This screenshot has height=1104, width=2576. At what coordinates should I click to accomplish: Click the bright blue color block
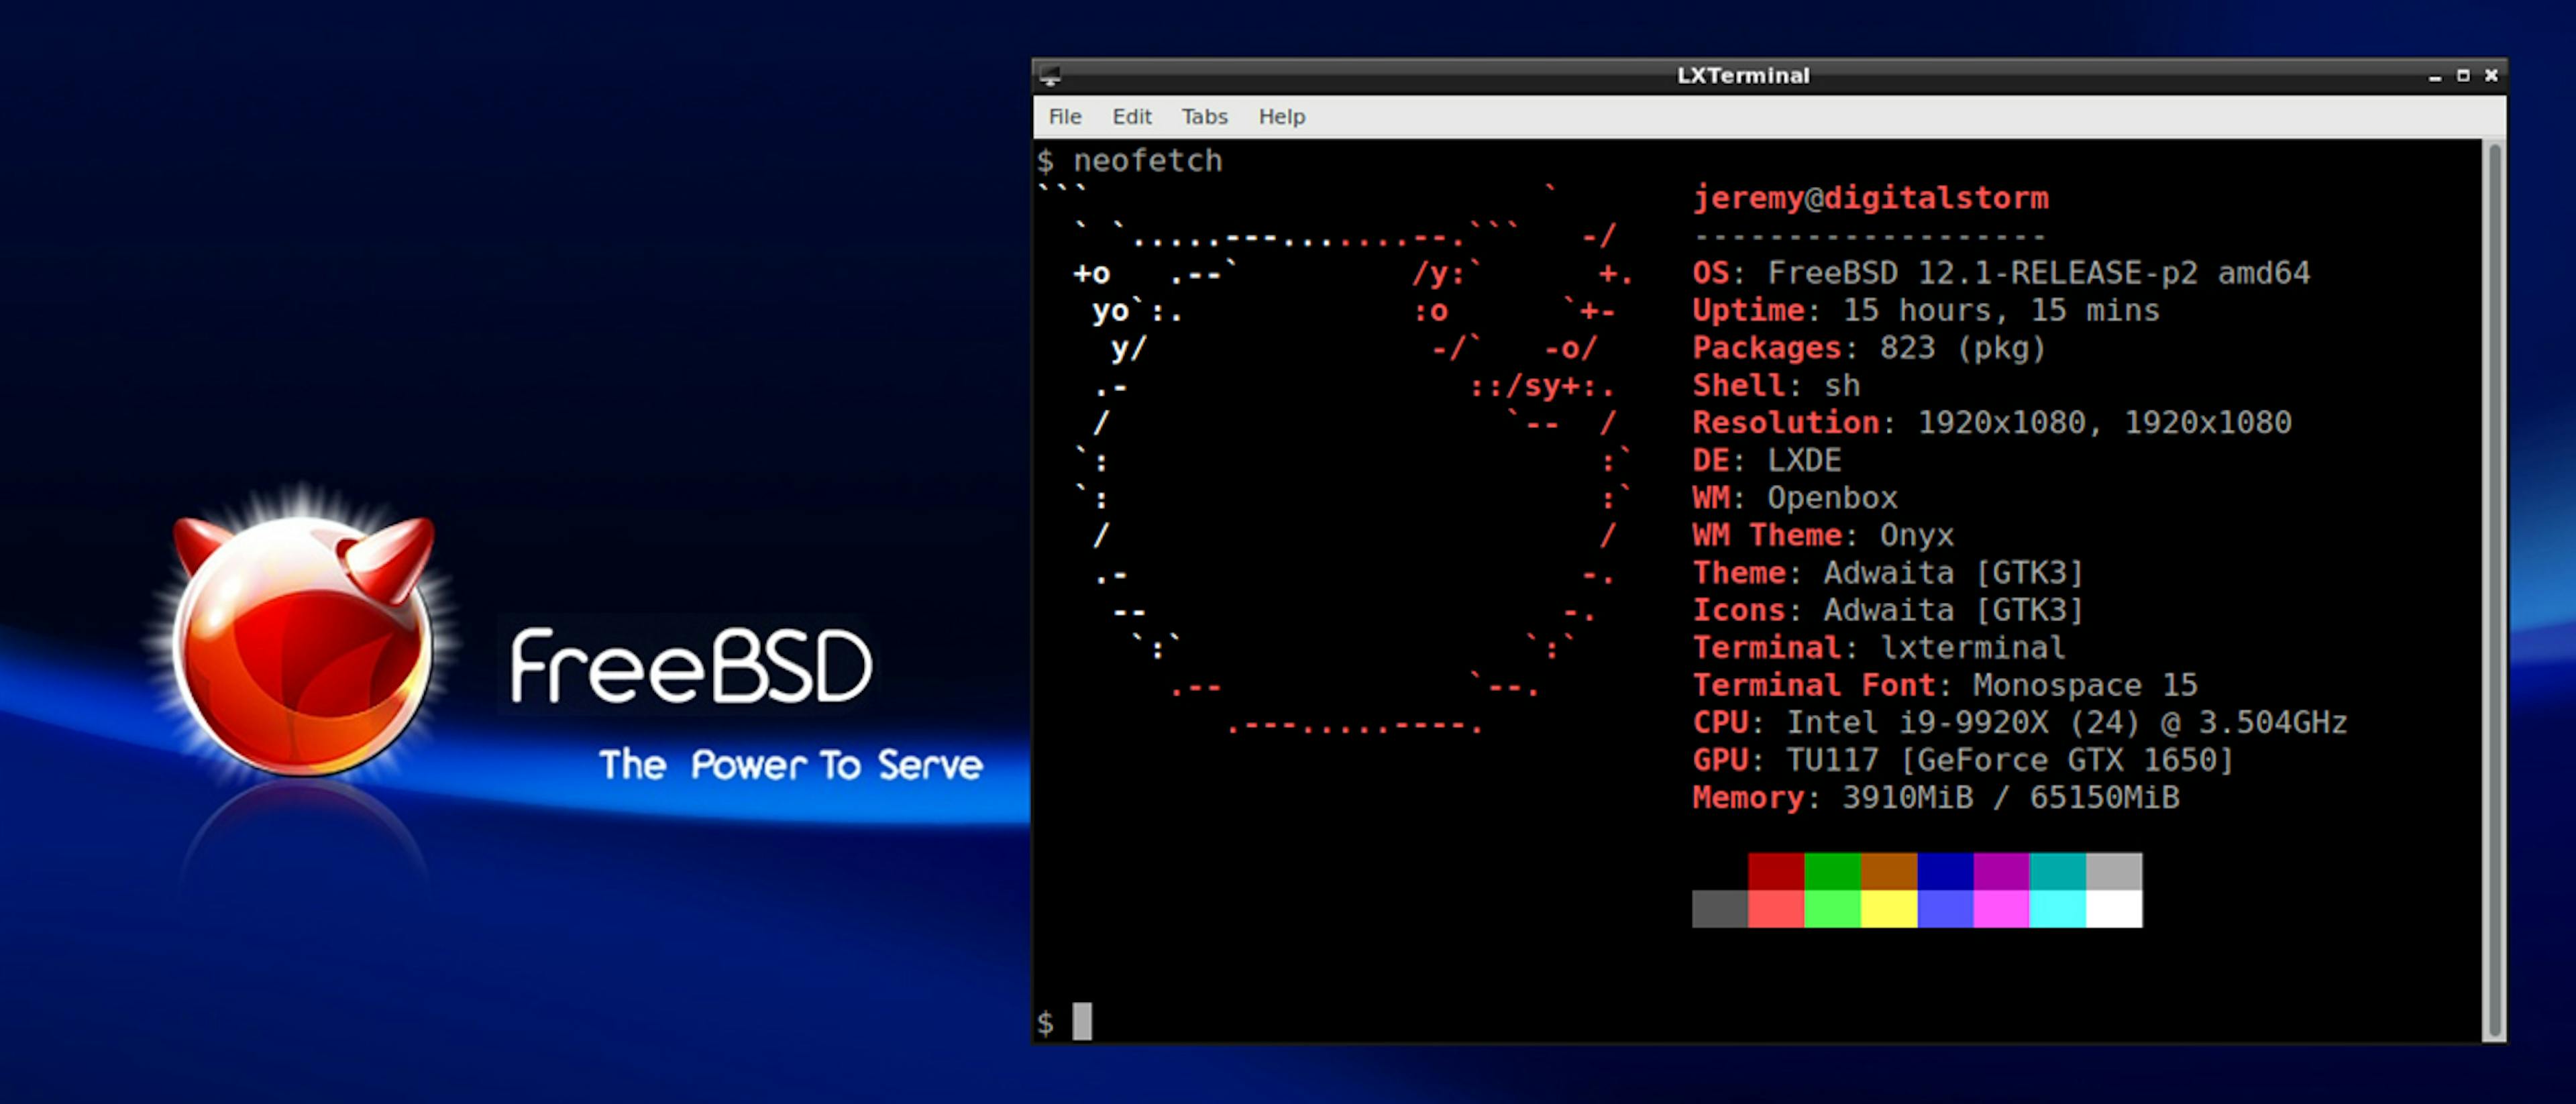coord(1945,909)
